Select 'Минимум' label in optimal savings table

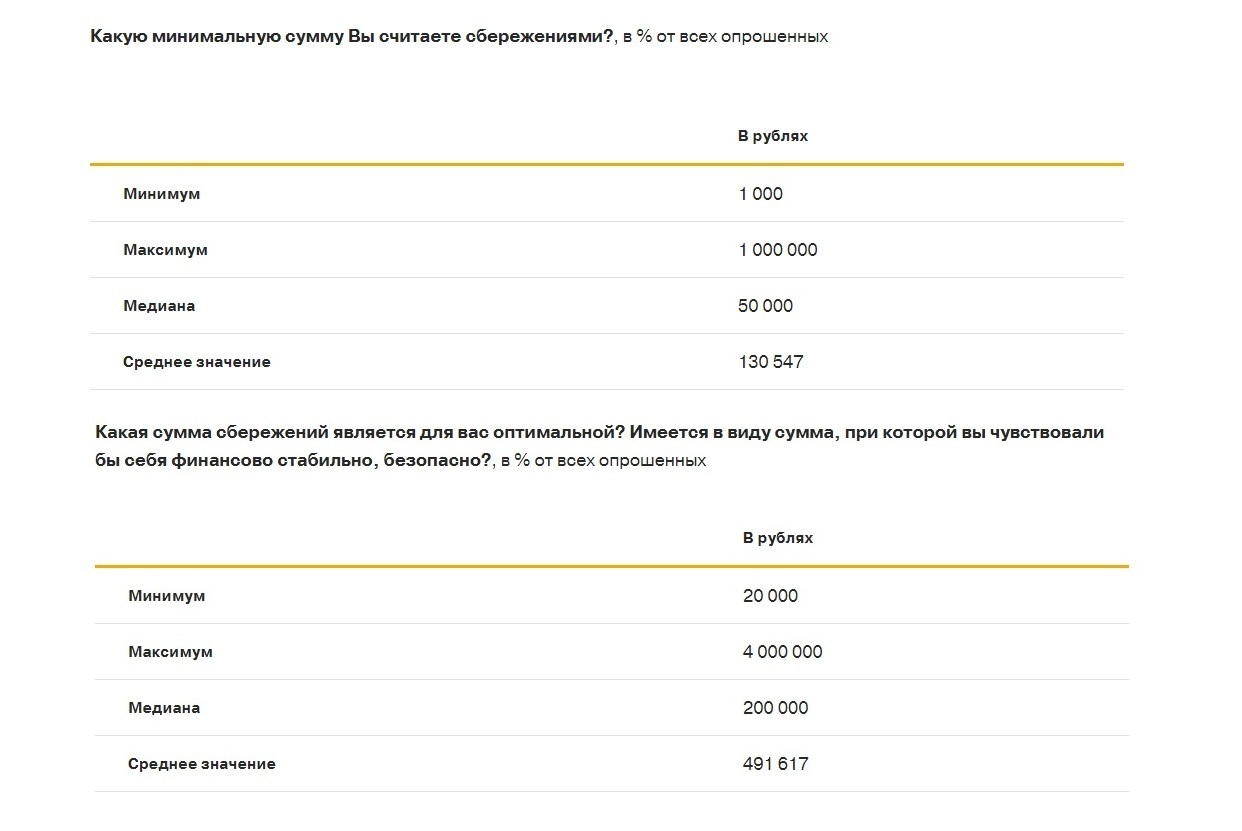167,596
